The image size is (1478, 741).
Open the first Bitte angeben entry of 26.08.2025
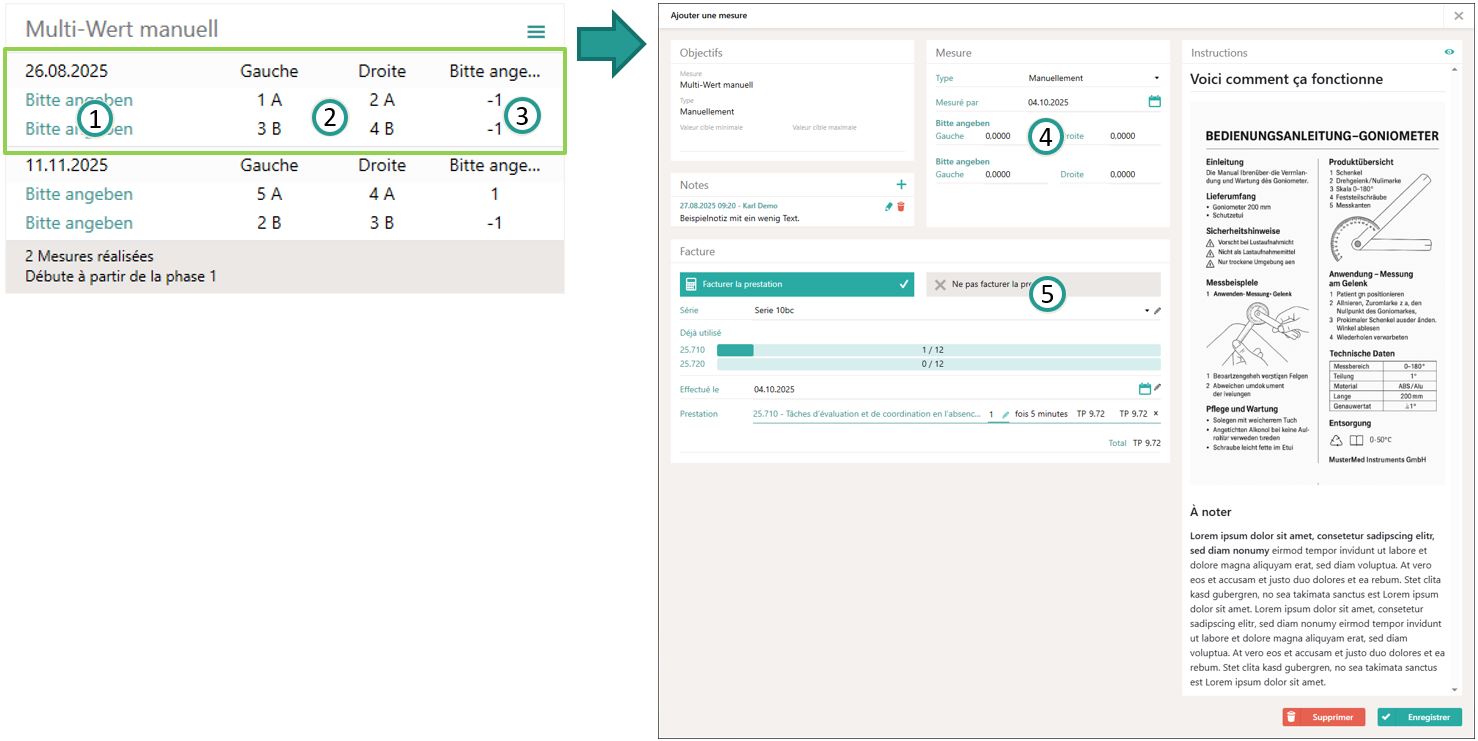78,100
